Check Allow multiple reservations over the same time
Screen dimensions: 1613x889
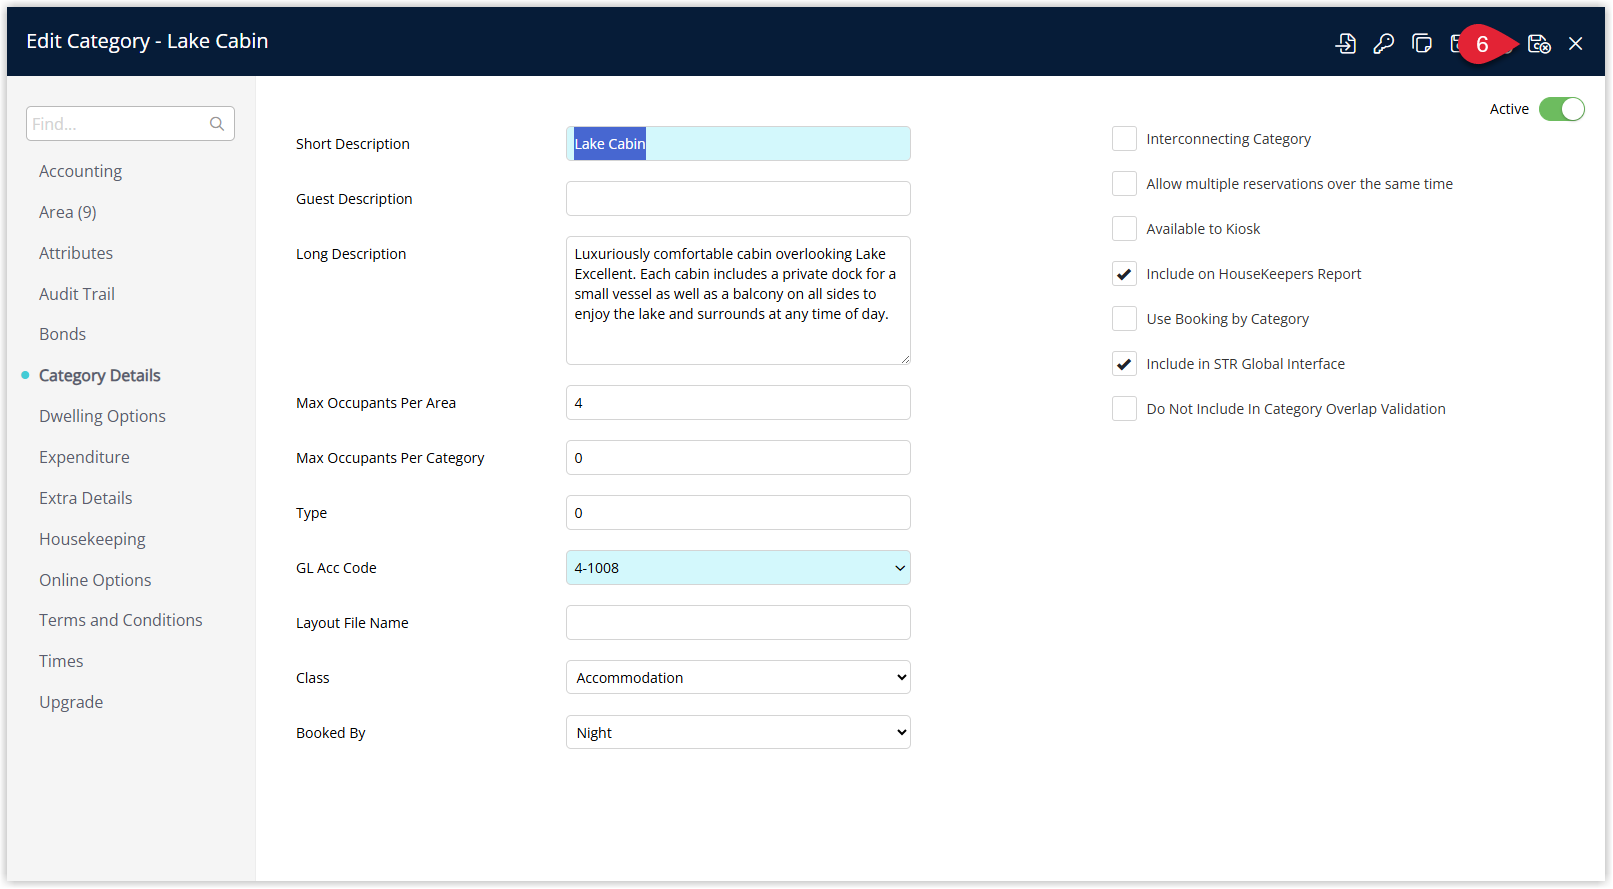tap(1124, 184)
